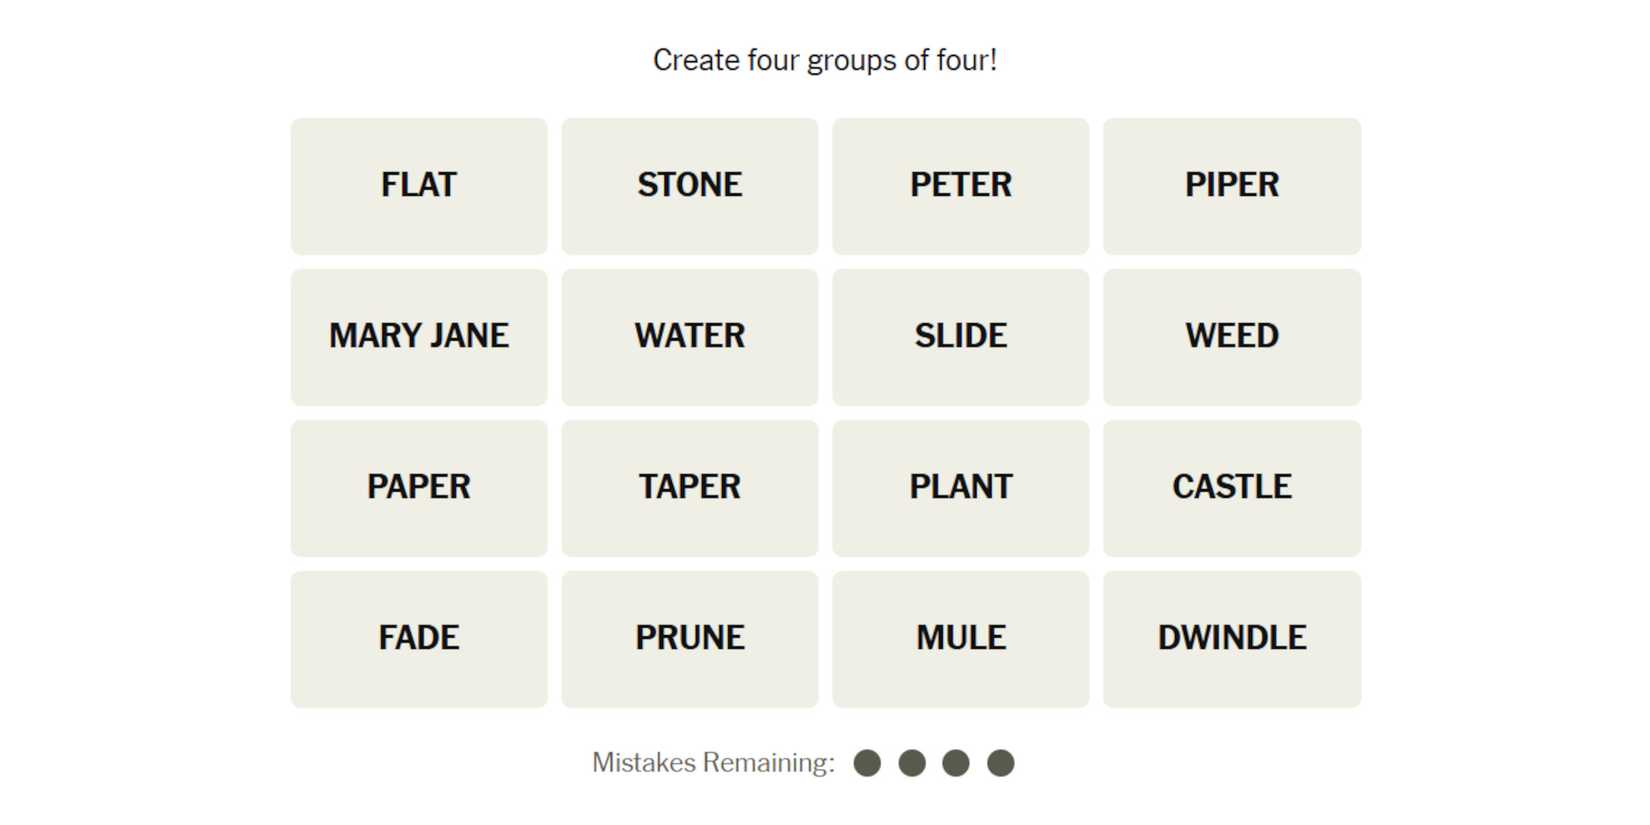Choose the CASTLE tile

pyautogui.click(x=1232, y=488)
